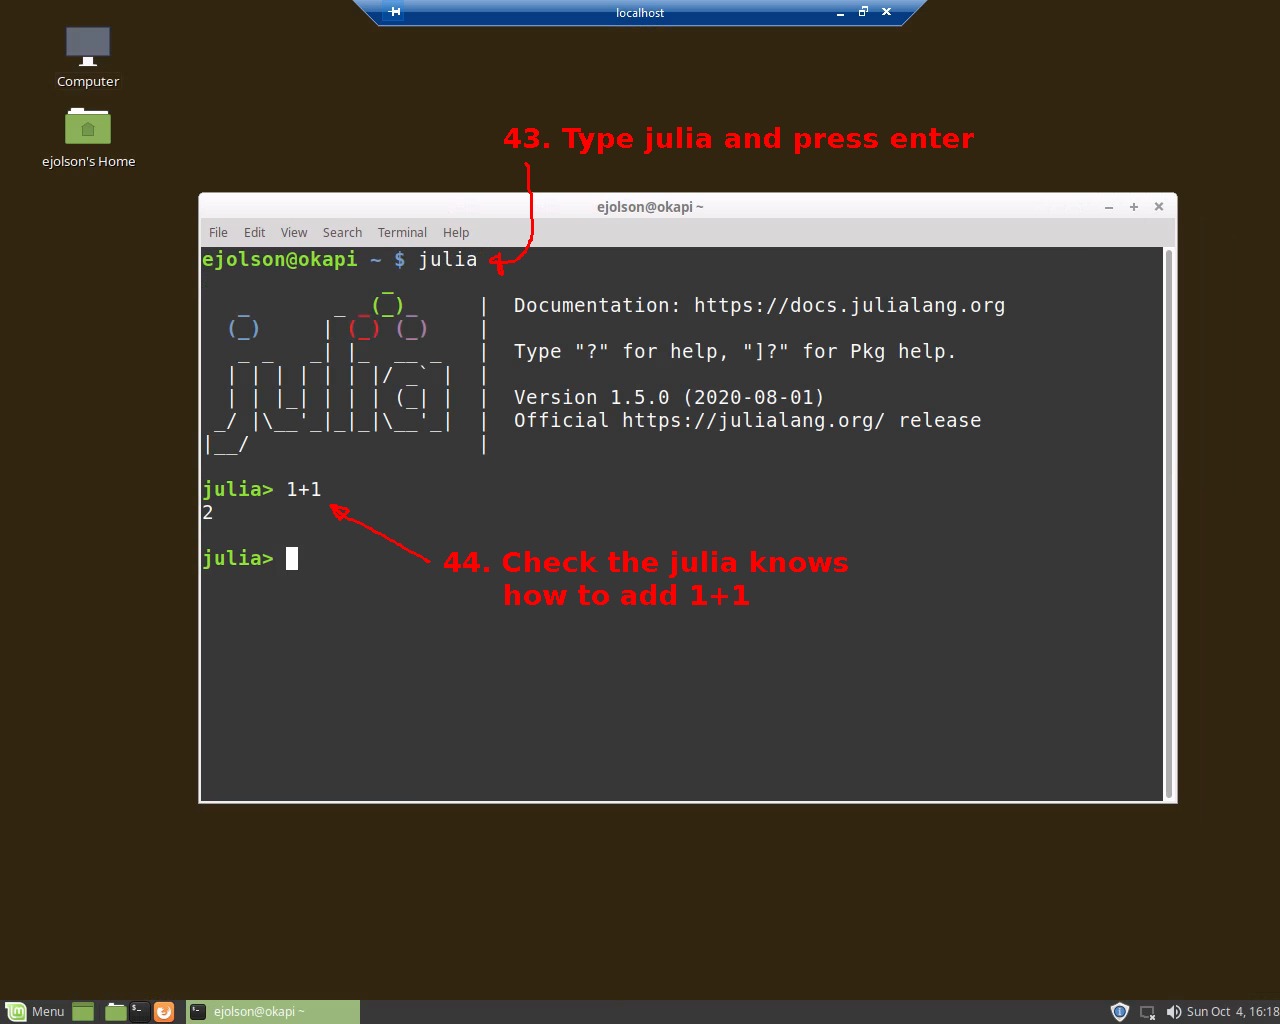
Task: Click the ejolson@okapi shell prompt
Action: [303, 260]
